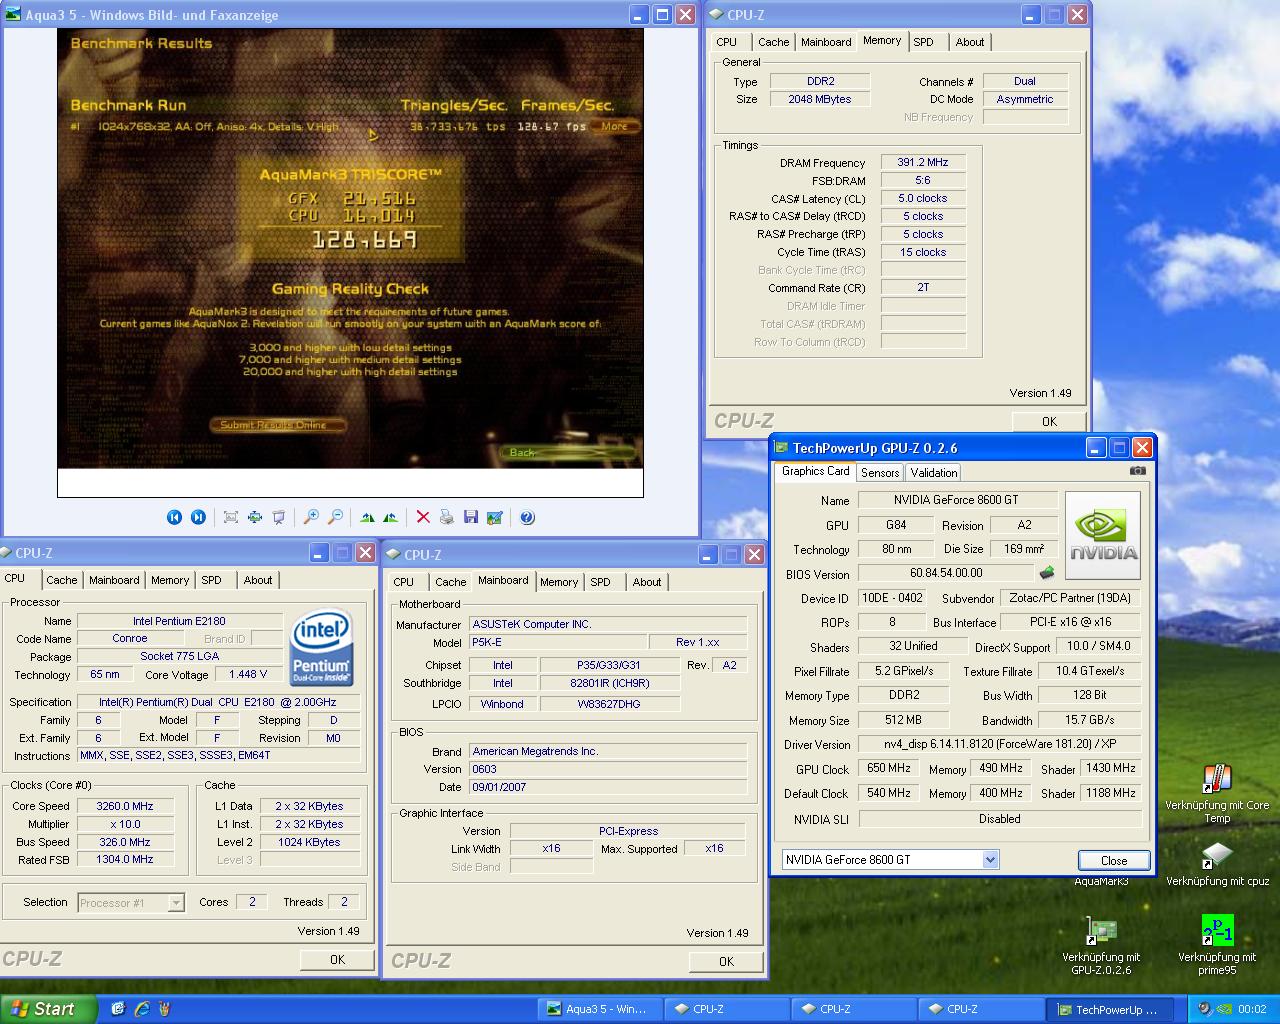This screenshot has height=1024, width=1280.
Task: Open SPD tab in the mainboard CPU-Z window
Action: click(x=600, y=582)
